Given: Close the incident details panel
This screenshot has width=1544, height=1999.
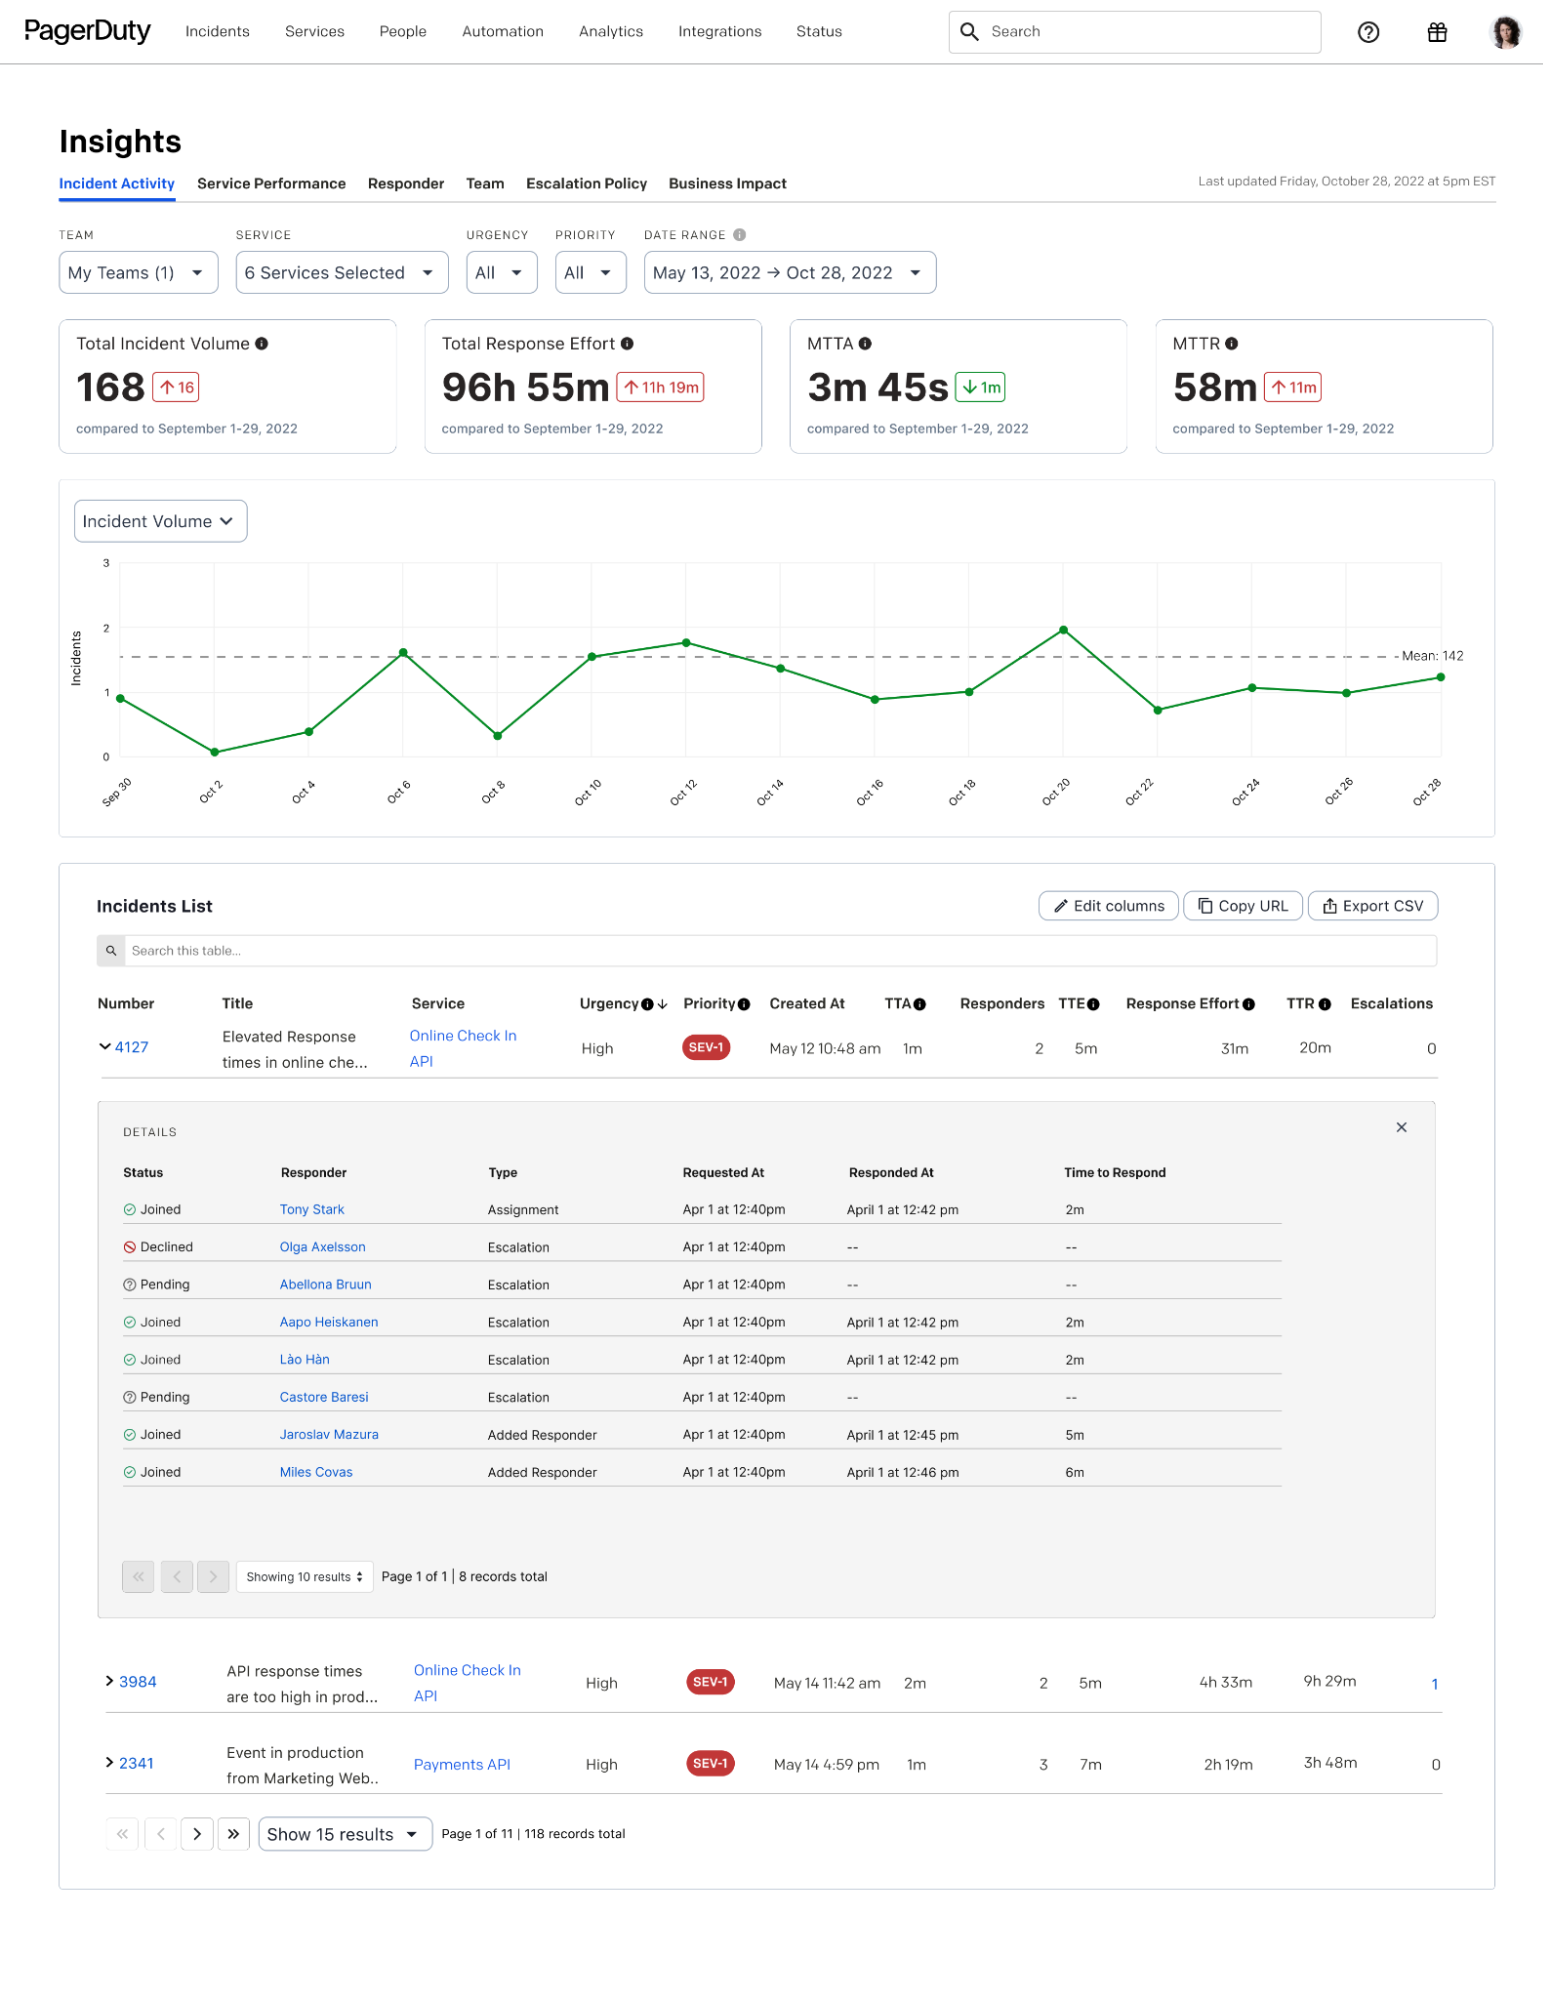Looking at the screenshot, I should coord(1401,1128).
